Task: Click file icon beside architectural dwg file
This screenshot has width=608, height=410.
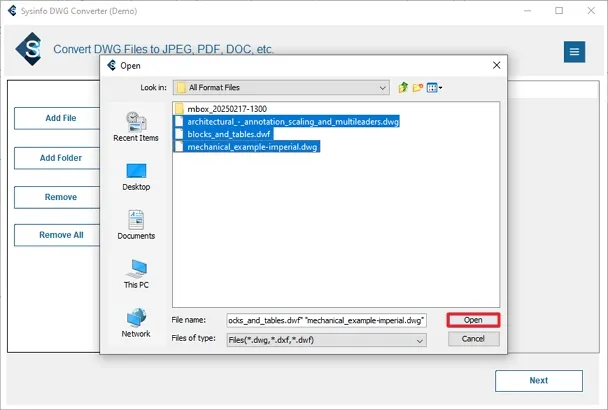Action: pyautogui.click(x=179, y=121)
